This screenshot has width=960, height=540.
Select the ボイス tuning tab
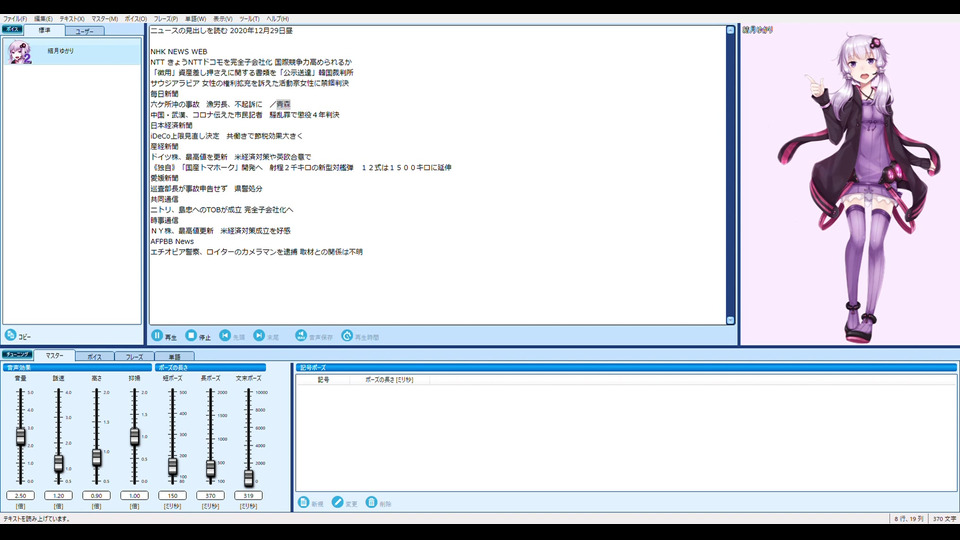point(94,356)
